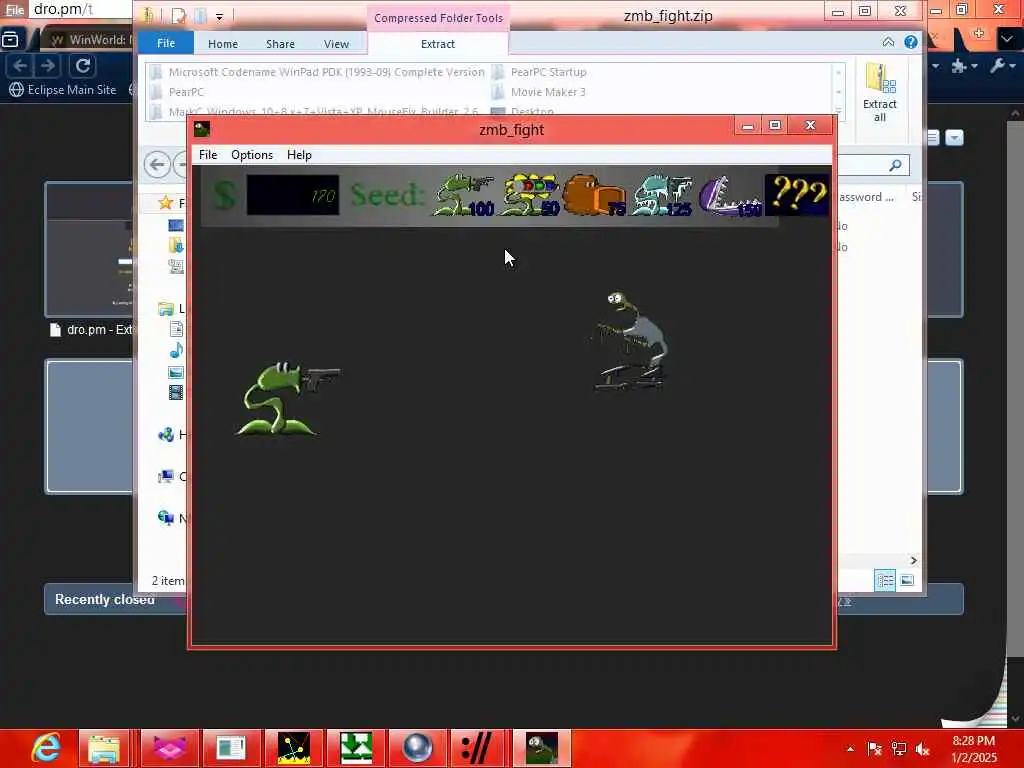Click the Extract all button
1024x768 pixels.
pyautogui.click(x=879, y=93)
